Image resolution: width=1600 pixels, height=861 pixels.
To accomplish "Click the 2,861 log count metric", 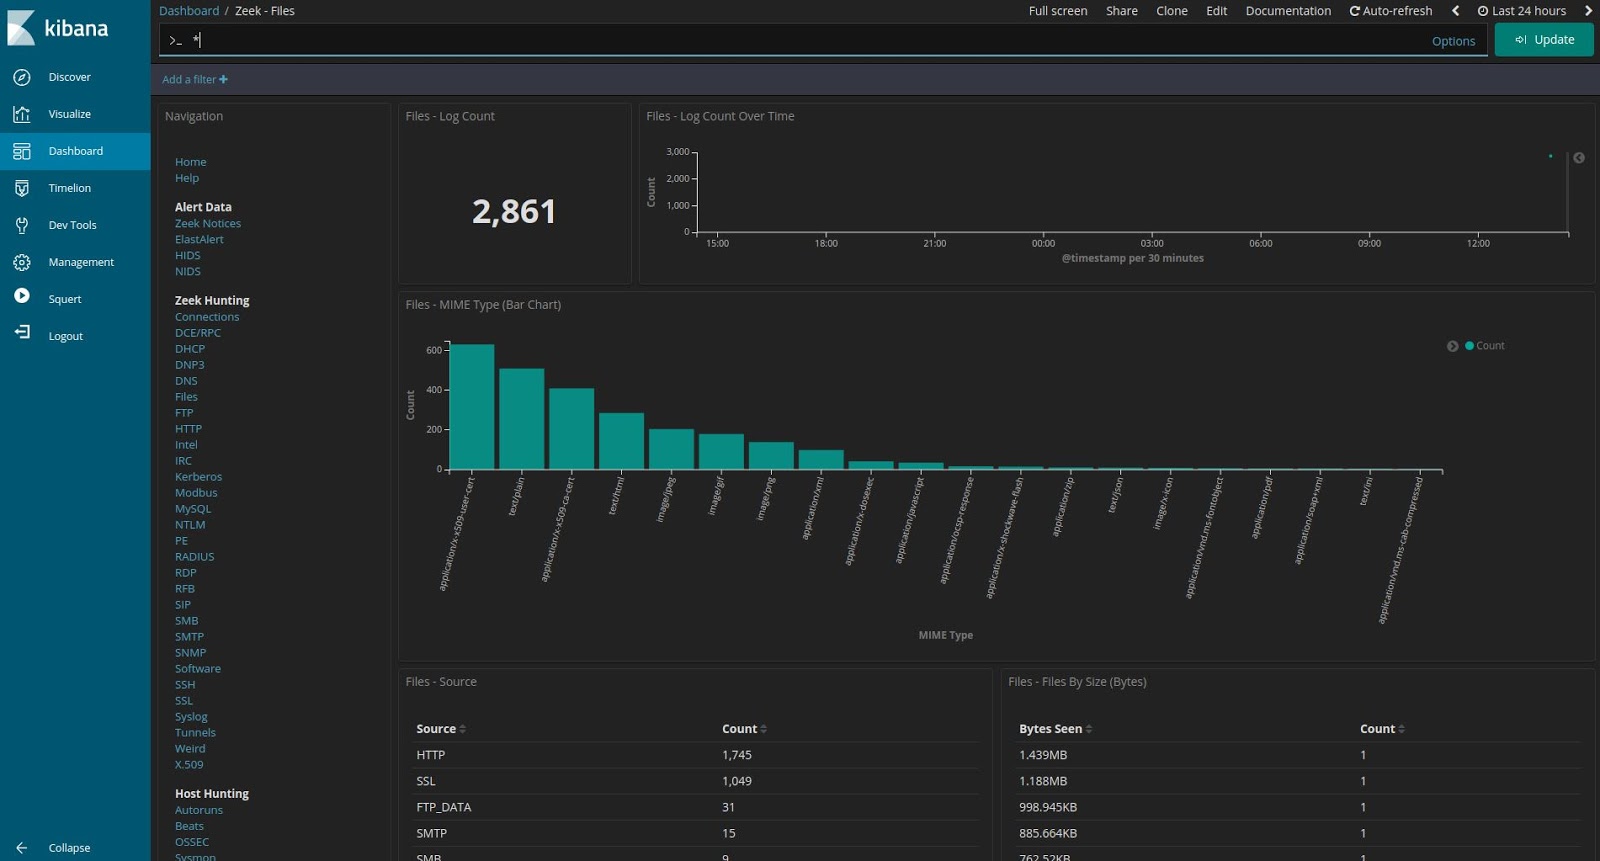I will 514,211.
